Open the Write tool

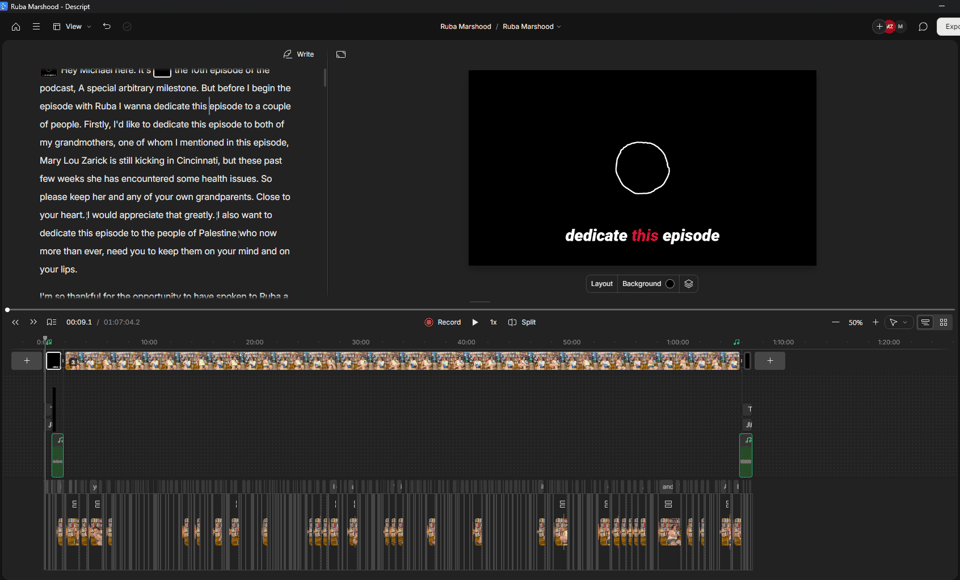coord(299,55)
